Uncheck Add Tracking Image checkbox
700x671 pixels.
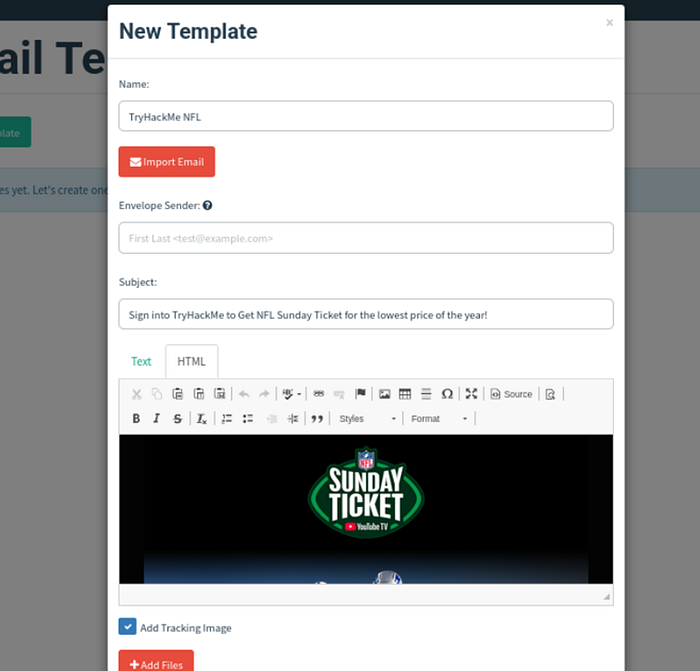(127, 627)
